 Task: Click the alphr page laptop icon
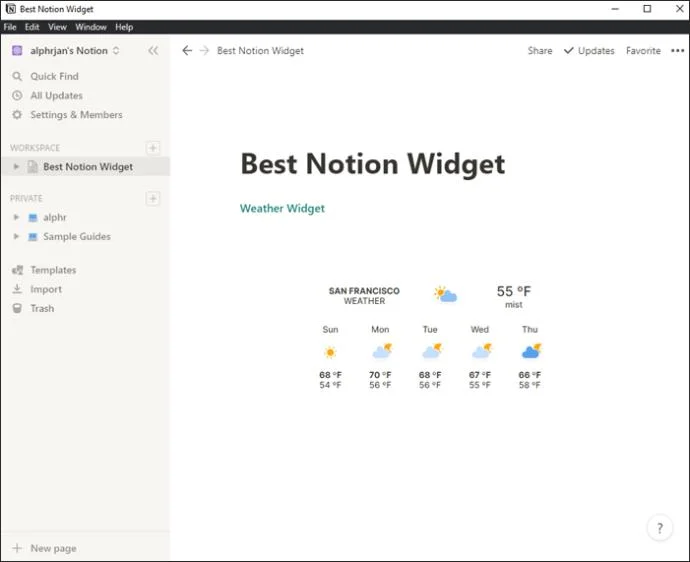point(33,217)
